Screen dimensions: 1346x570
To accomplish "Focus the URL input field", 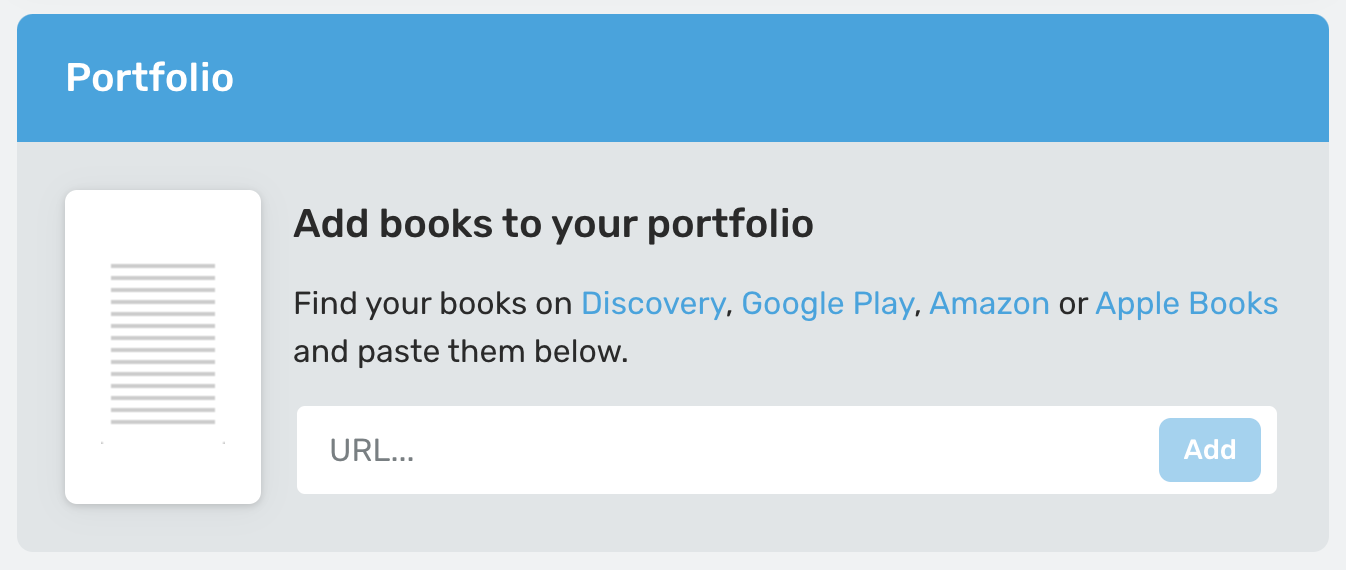I will coord(787,450).
